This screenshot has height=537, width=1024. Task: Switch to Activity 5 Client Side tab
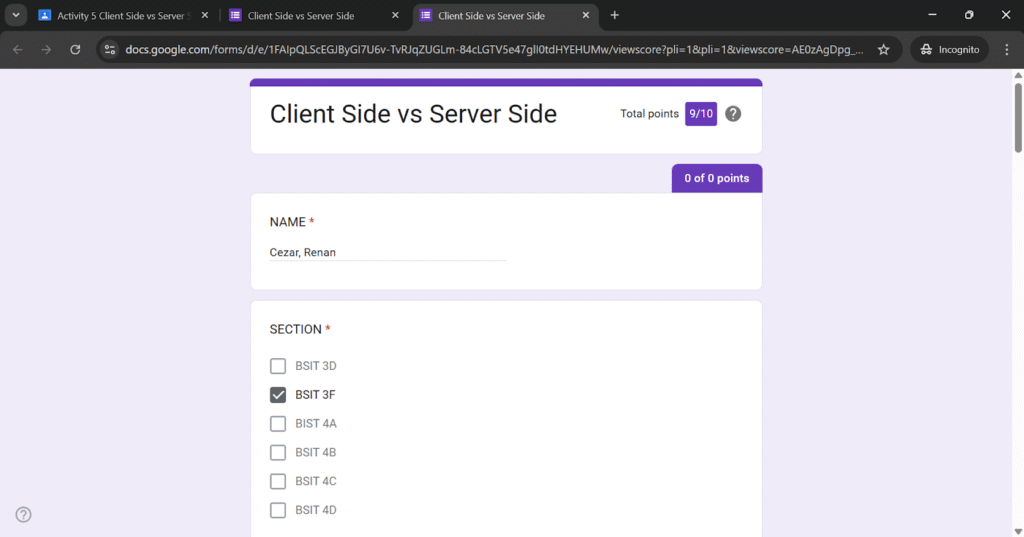pos(115,15)
